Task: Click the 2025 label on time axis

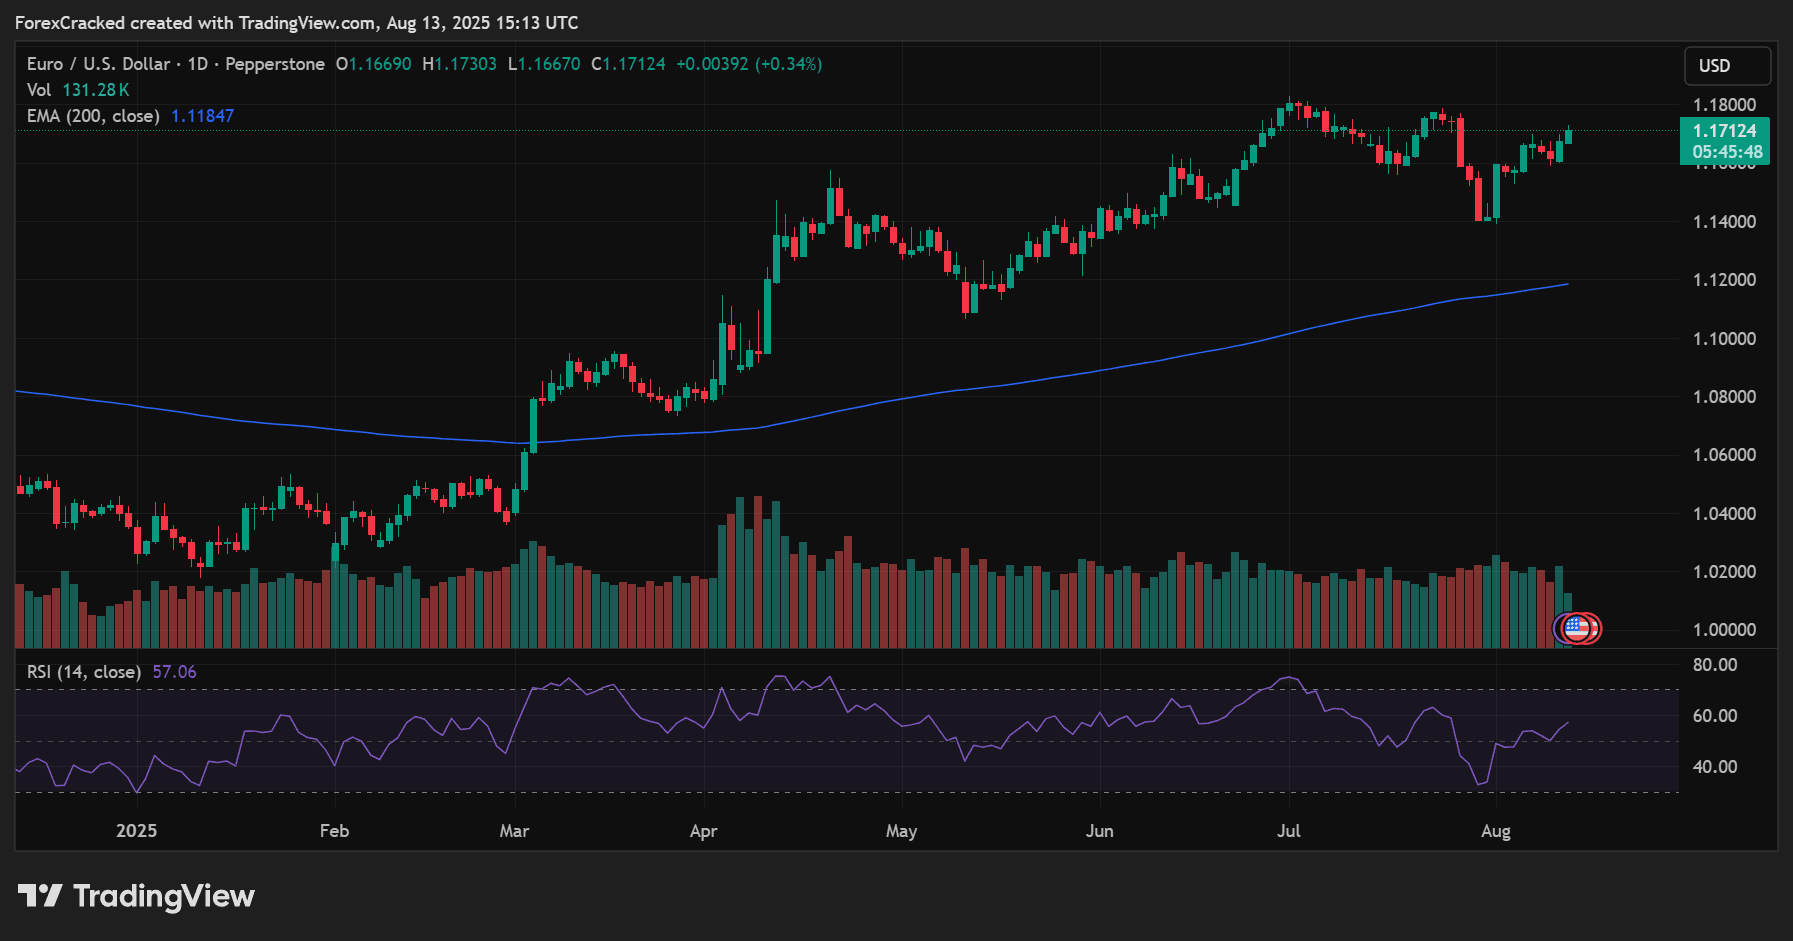Action: (136, 831)
